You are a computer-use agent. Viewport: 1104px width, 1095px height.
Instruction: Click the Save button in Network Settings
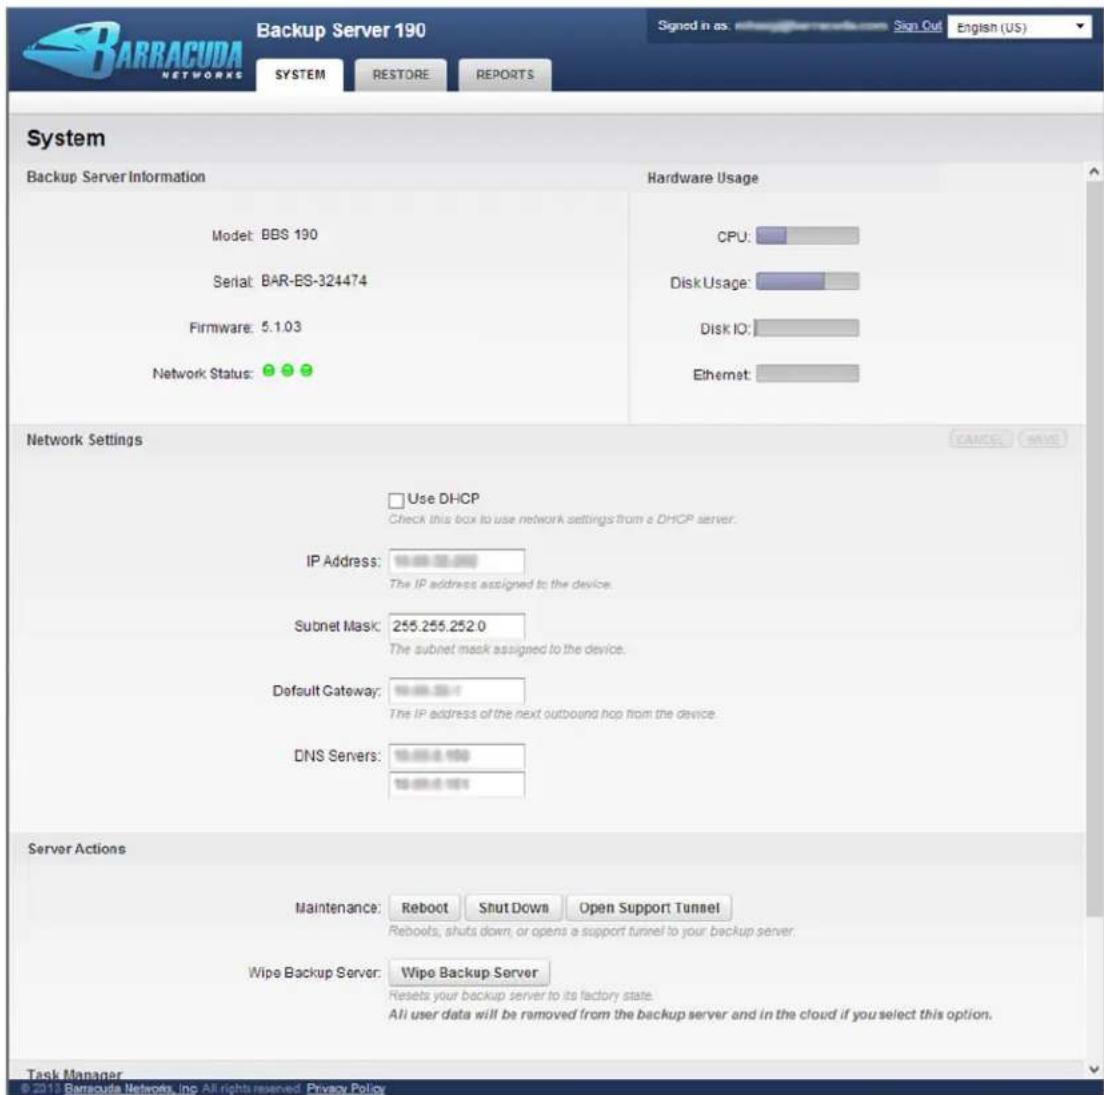point(1043,439)
